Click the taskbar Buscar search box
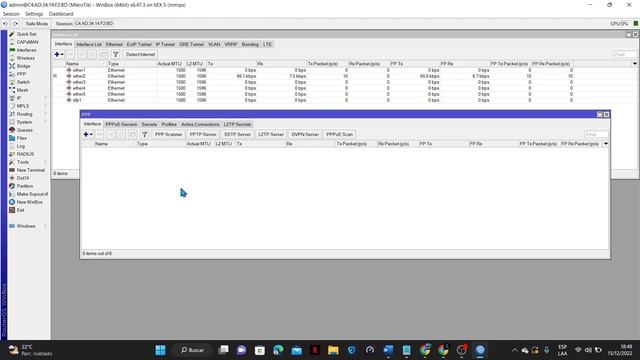The height and width of the screenshot is (360, 640). pos(193,350)
